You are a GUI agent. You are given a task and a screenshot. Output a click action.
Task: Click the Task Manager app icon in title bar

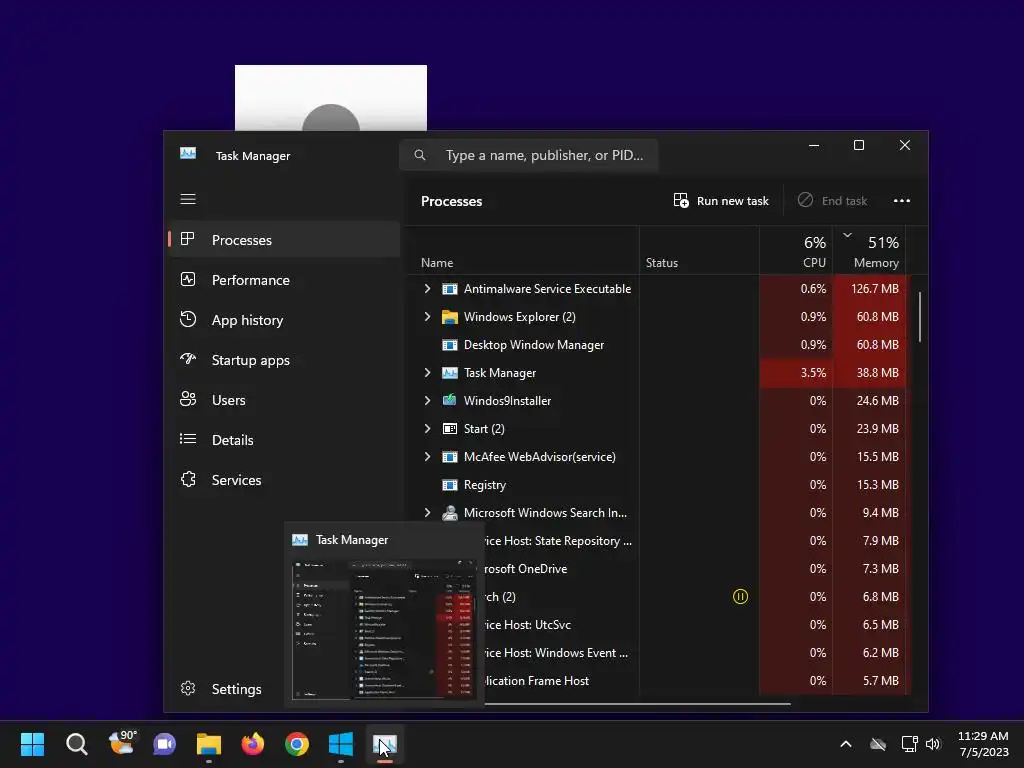(188, 154)
